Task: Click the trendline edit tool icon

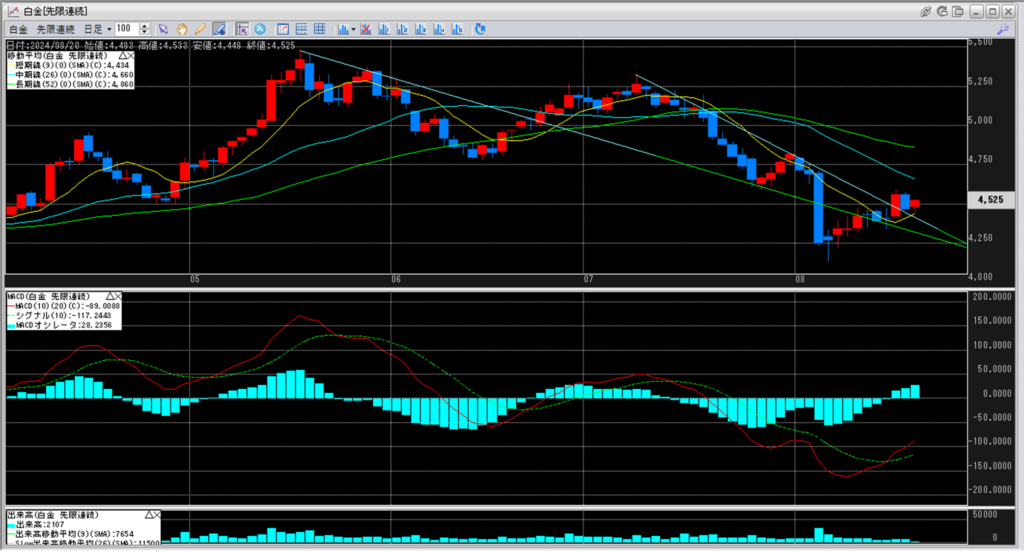Action: 218,29
